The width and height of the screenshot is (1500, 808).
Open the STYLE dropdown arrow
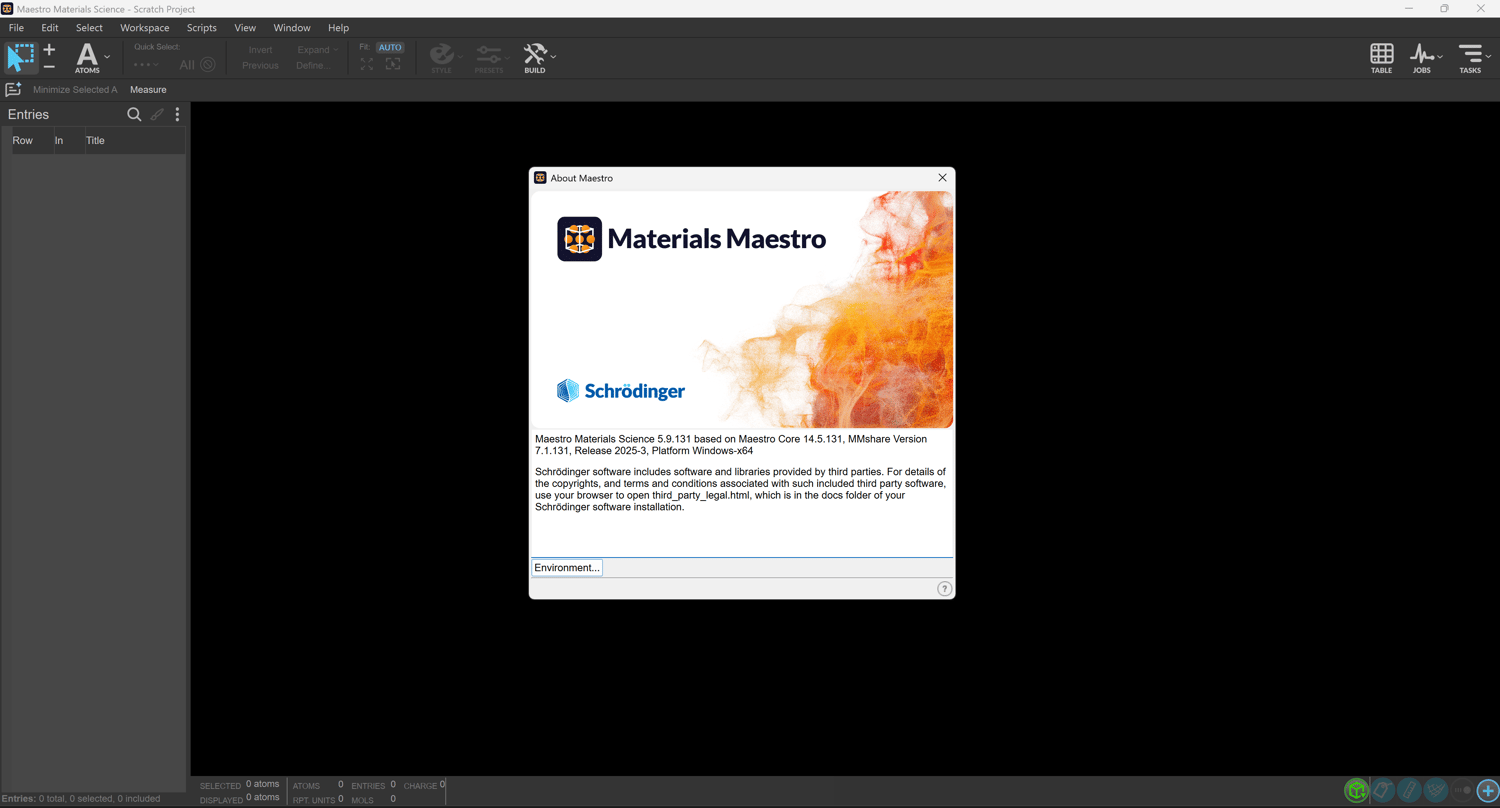(x=459, y=57)
